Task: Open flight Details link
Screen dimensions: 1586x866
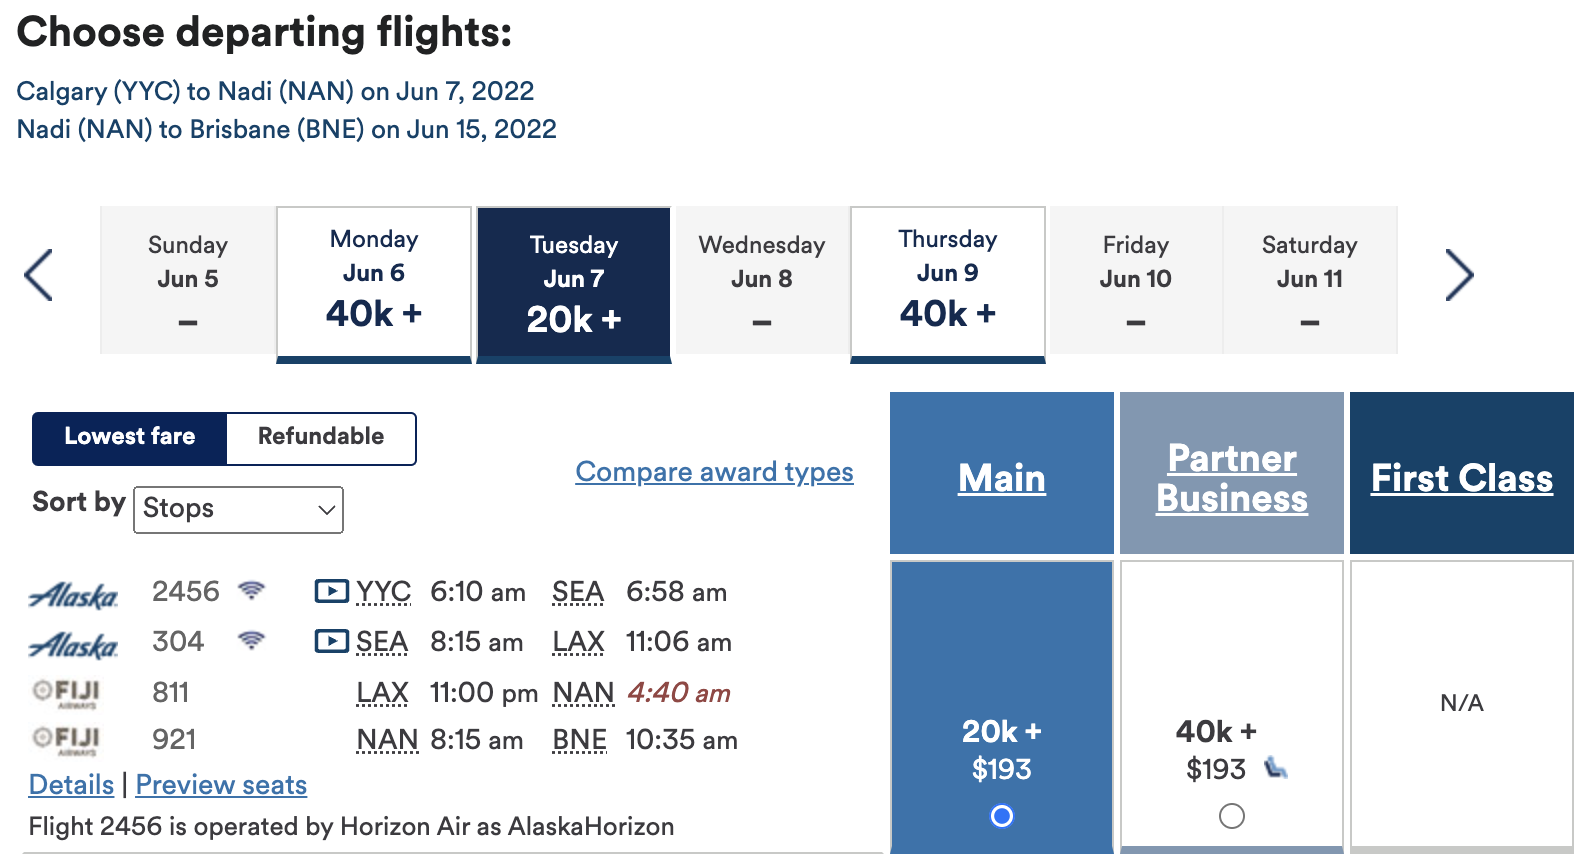Action: tap(71, 785)
